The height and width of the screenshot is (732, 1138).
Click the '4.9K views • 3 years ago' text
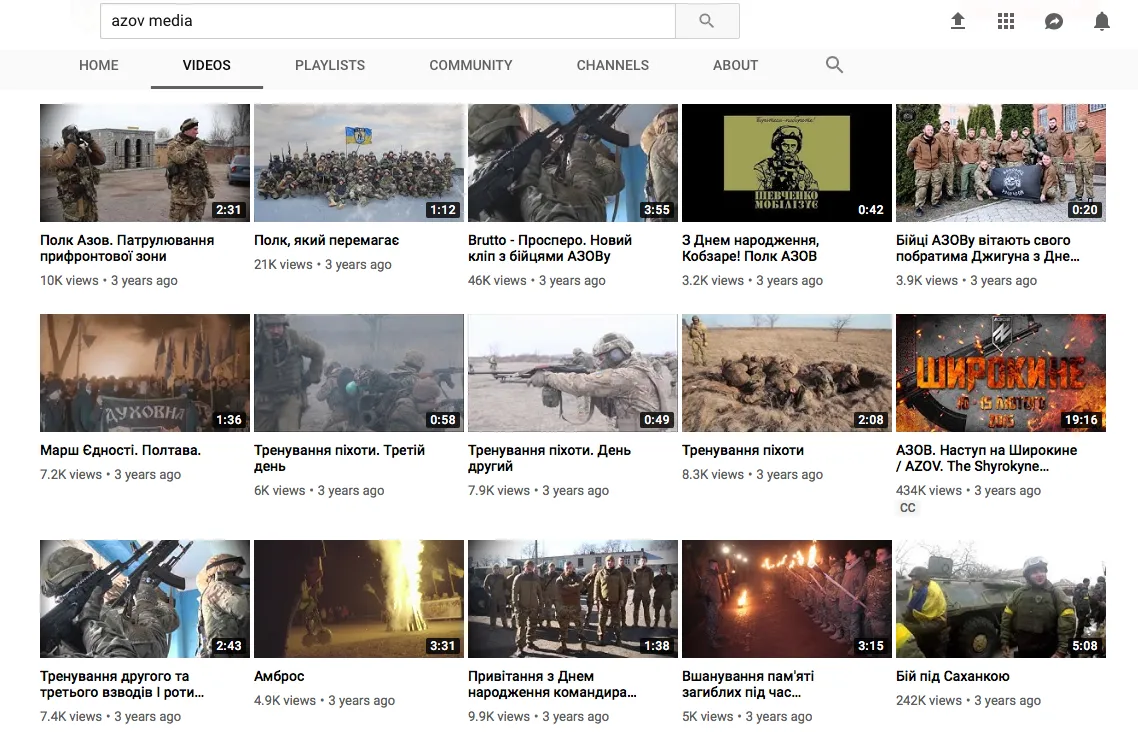(324, 701)
